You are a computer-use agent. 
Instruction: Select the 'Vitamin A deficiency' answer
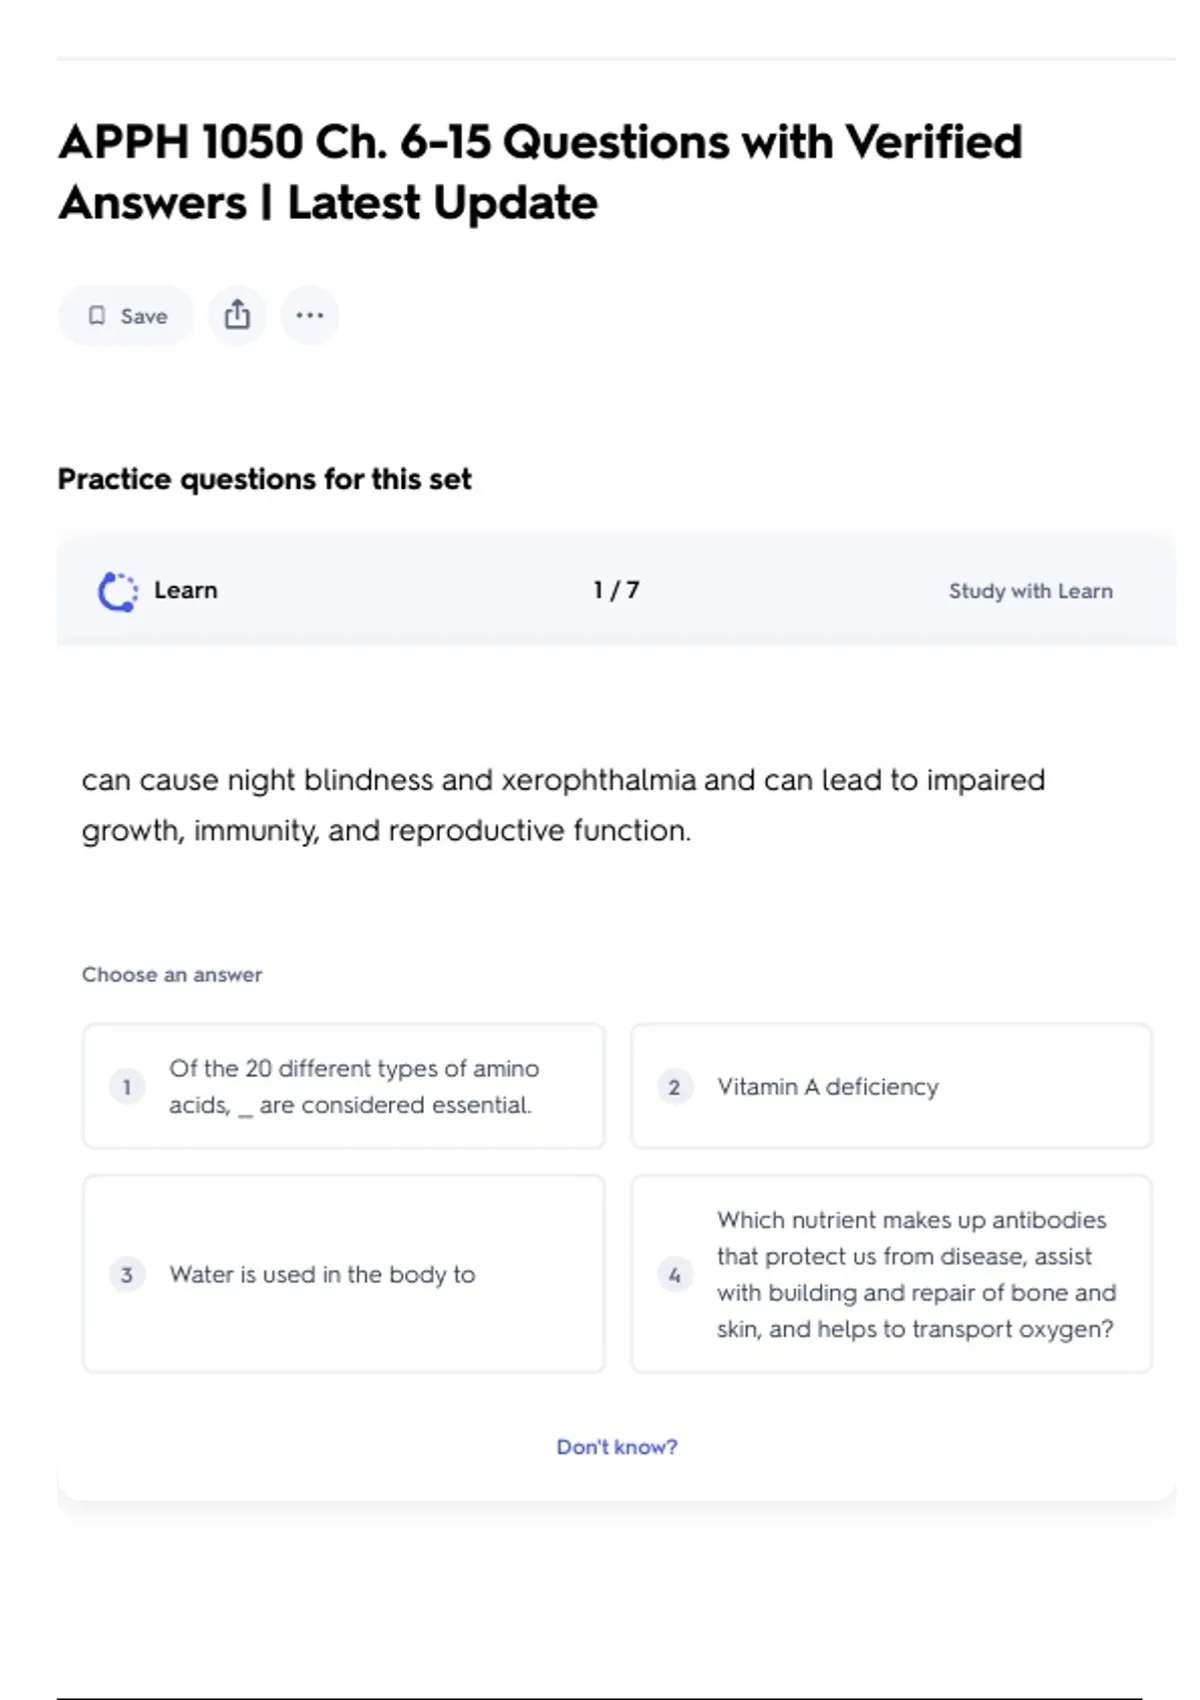click(890, 1086)
